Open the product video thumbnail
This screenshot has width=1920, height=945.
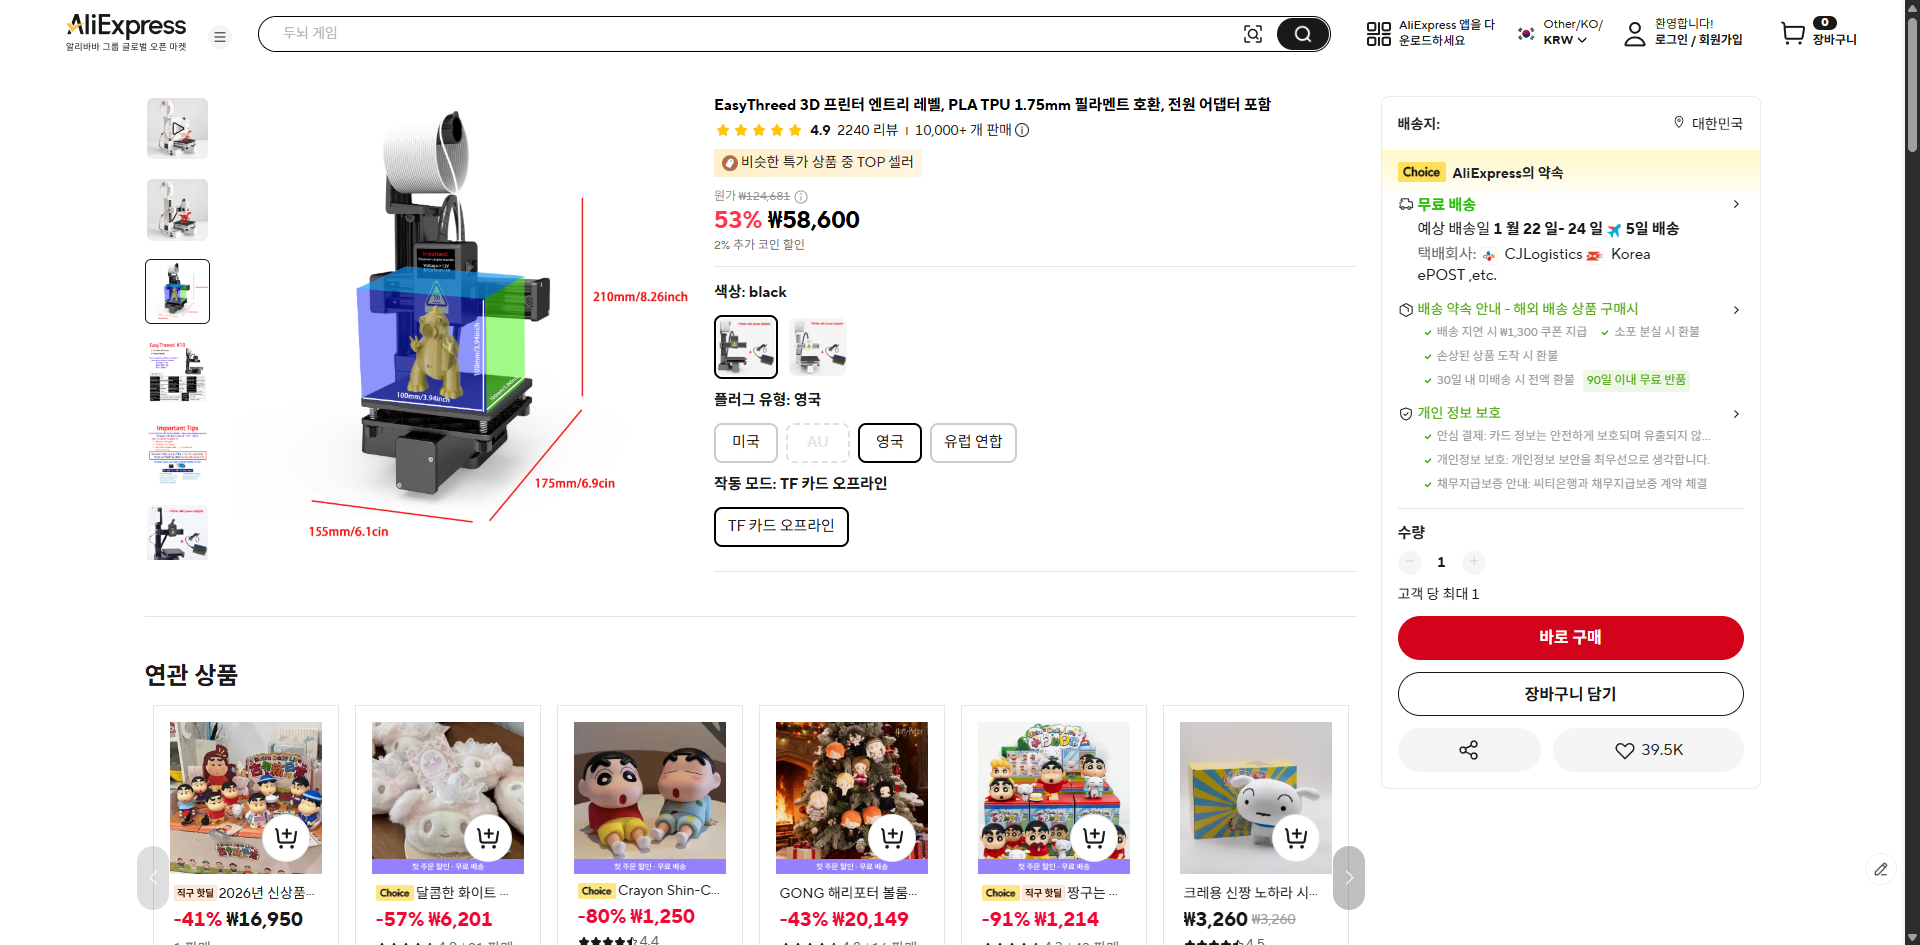click(177, 128)
